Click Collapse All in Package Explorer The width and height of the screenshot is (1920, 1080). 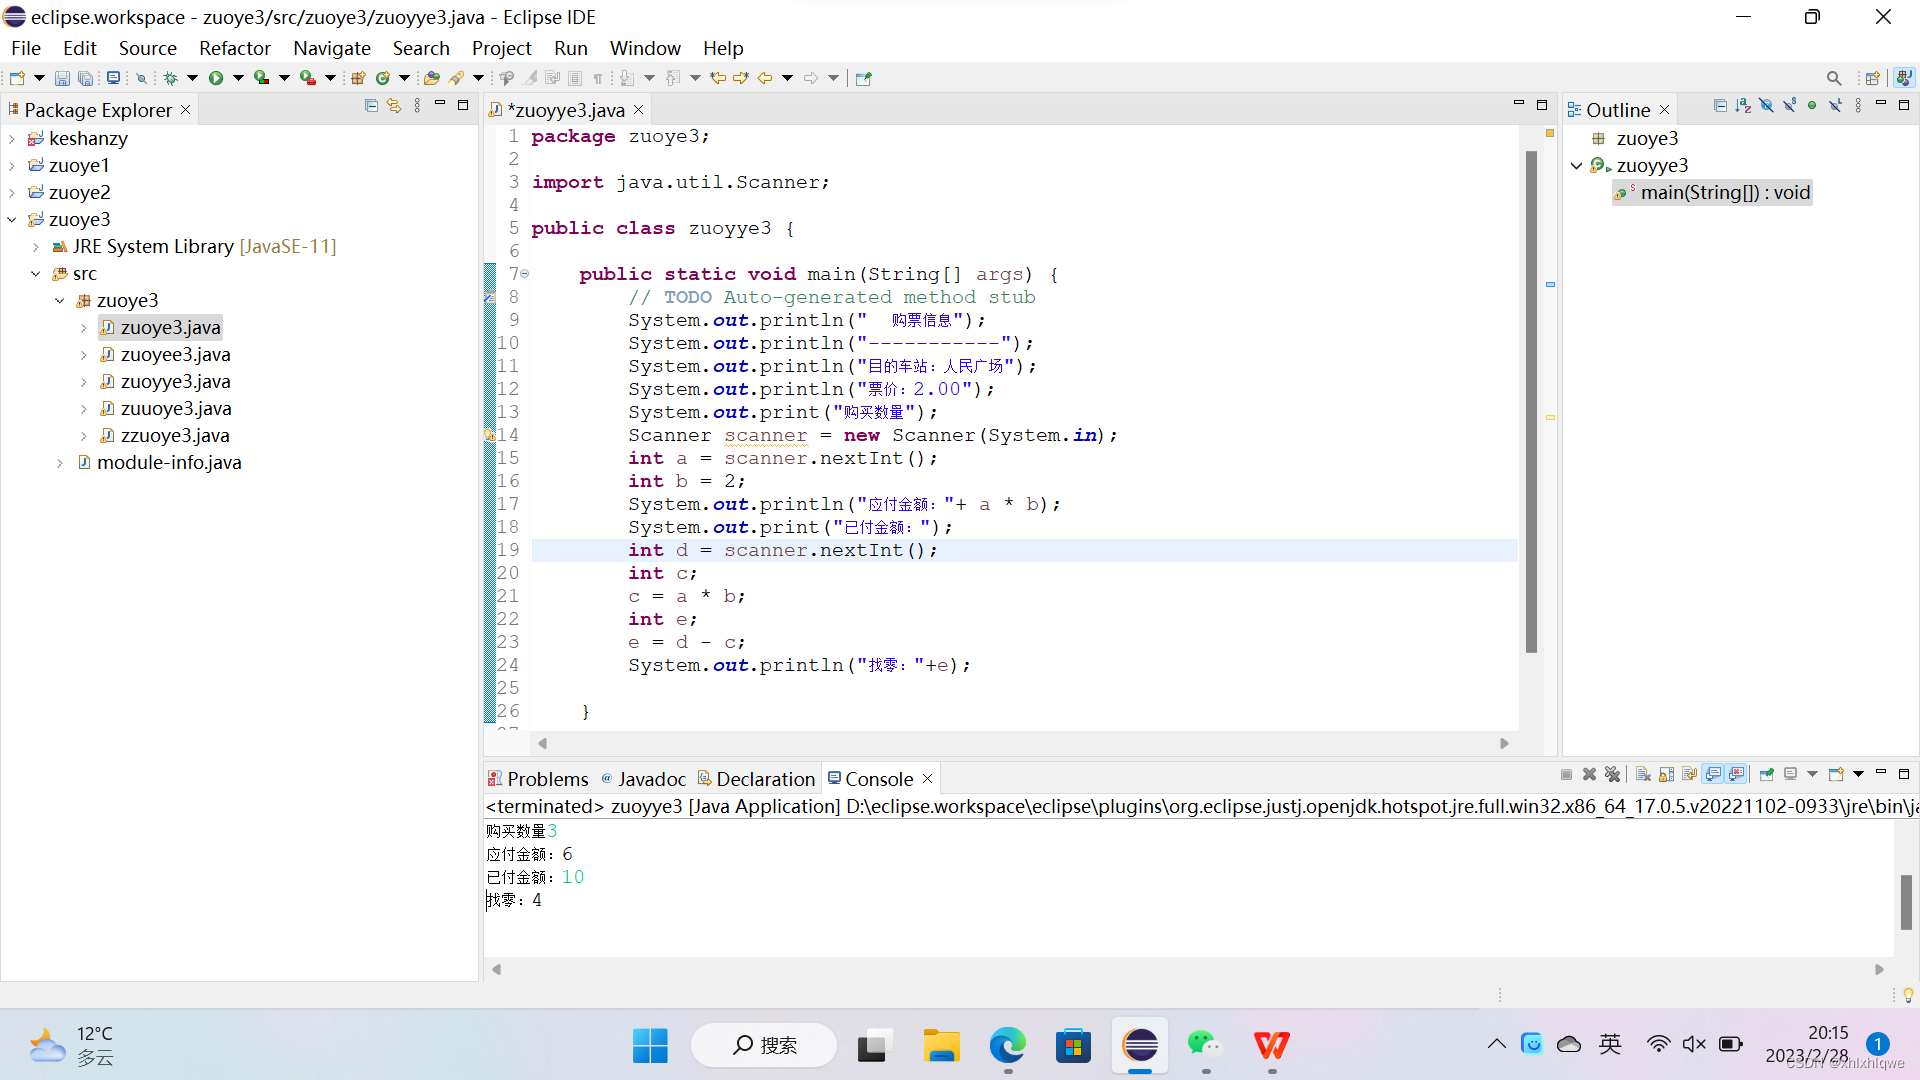point(371,106)
